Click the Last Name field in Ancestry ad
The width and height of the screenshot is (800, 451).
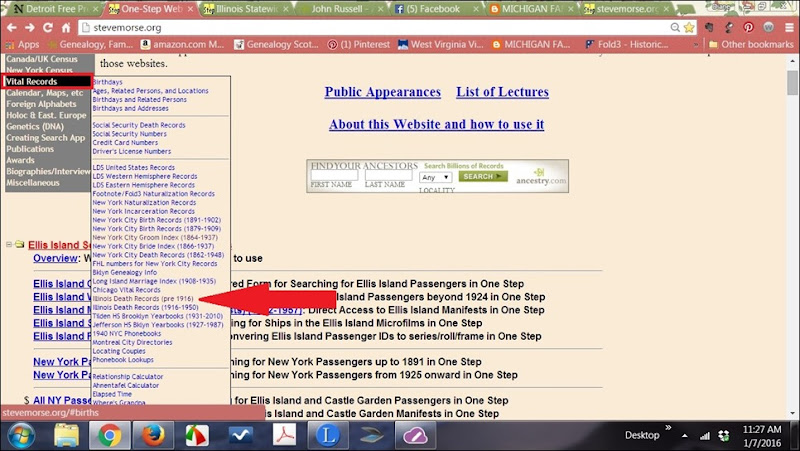coord(388,176)
